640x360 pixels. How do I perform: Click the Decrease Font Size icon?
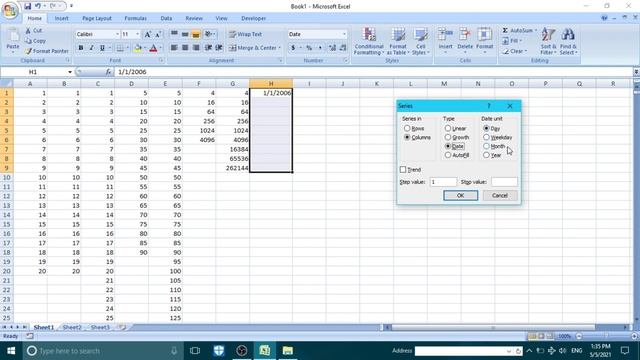pyautogui.click(x=158, y=35)
